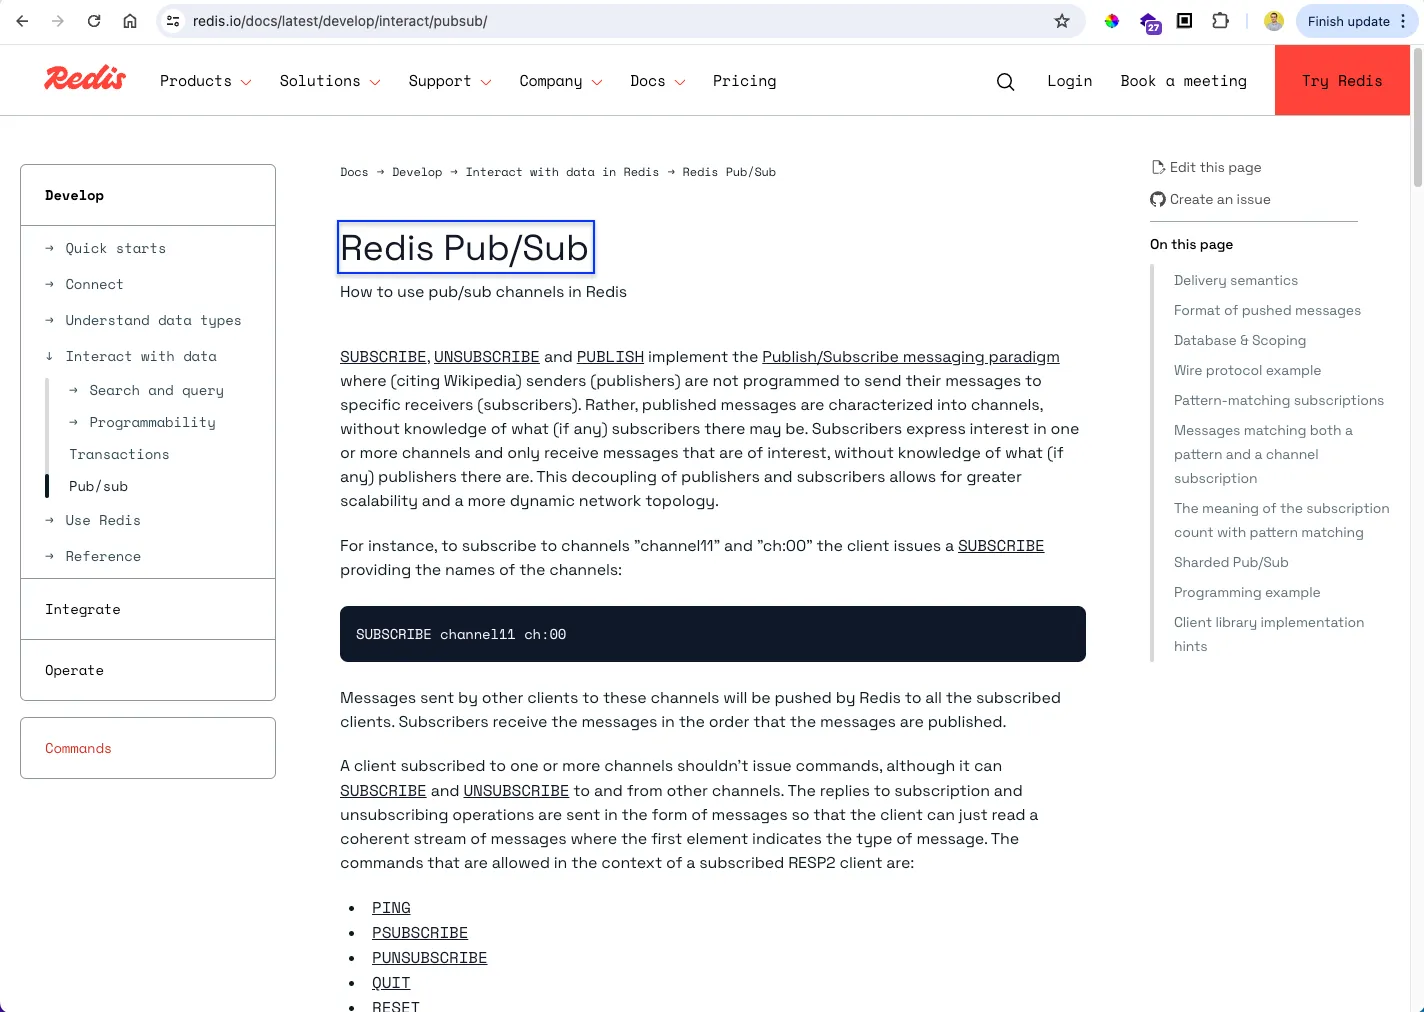
Task: Open the QUIT command link
Action: (x=391, y=983)
